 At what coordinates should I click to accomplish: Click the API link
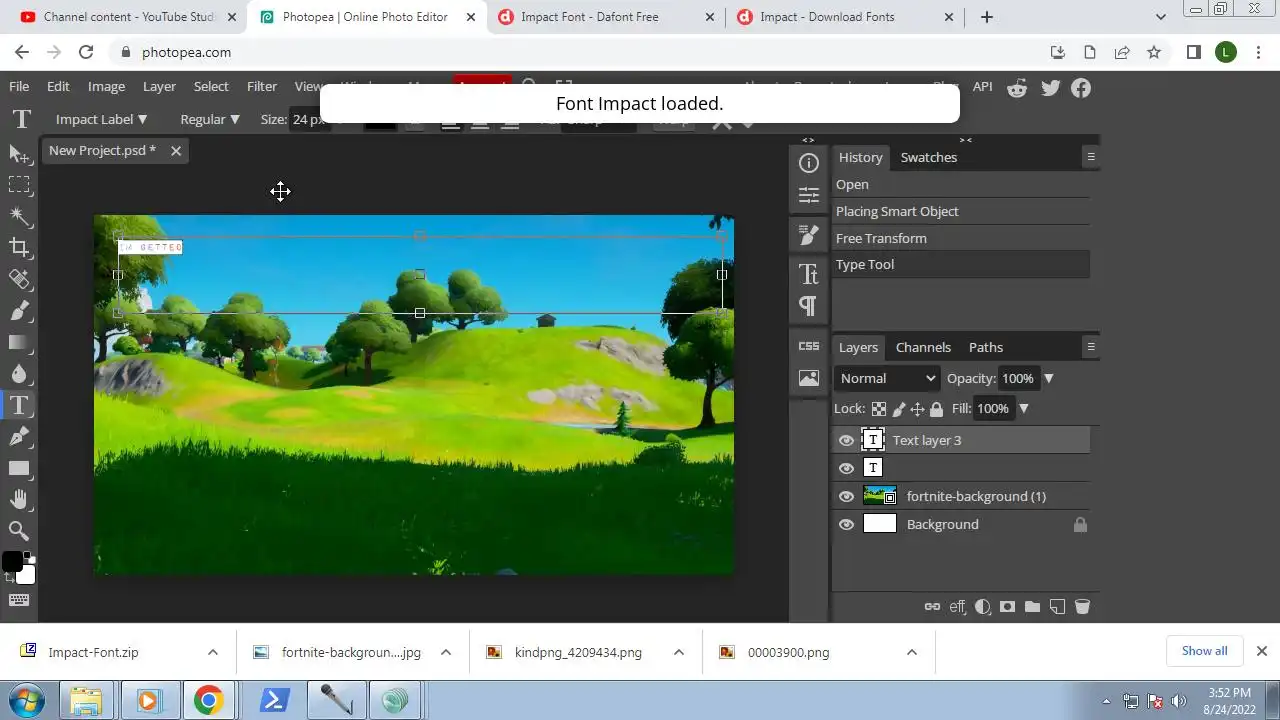(x=983, y=87)
